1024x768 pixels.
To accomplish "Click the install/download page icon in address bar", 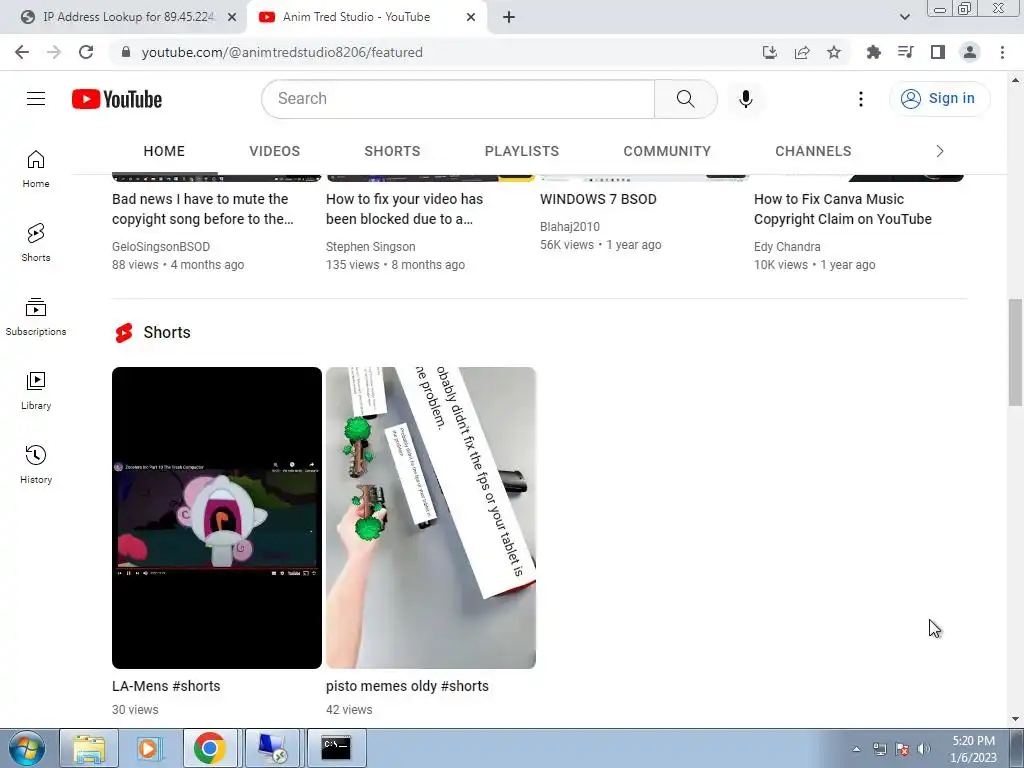I will (x=770, y=52).
